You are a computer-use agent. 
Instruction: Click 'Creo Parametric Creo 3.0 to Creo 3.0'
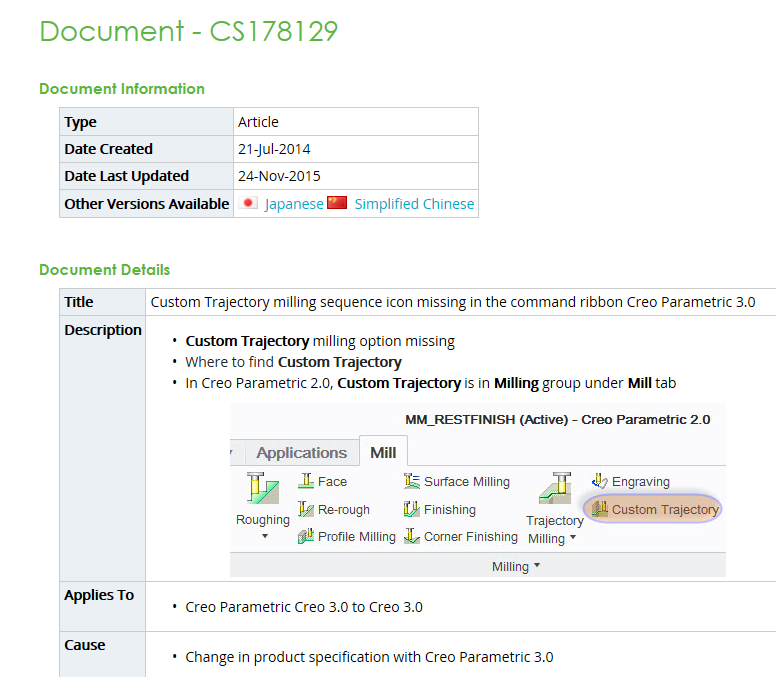(304, 607)
